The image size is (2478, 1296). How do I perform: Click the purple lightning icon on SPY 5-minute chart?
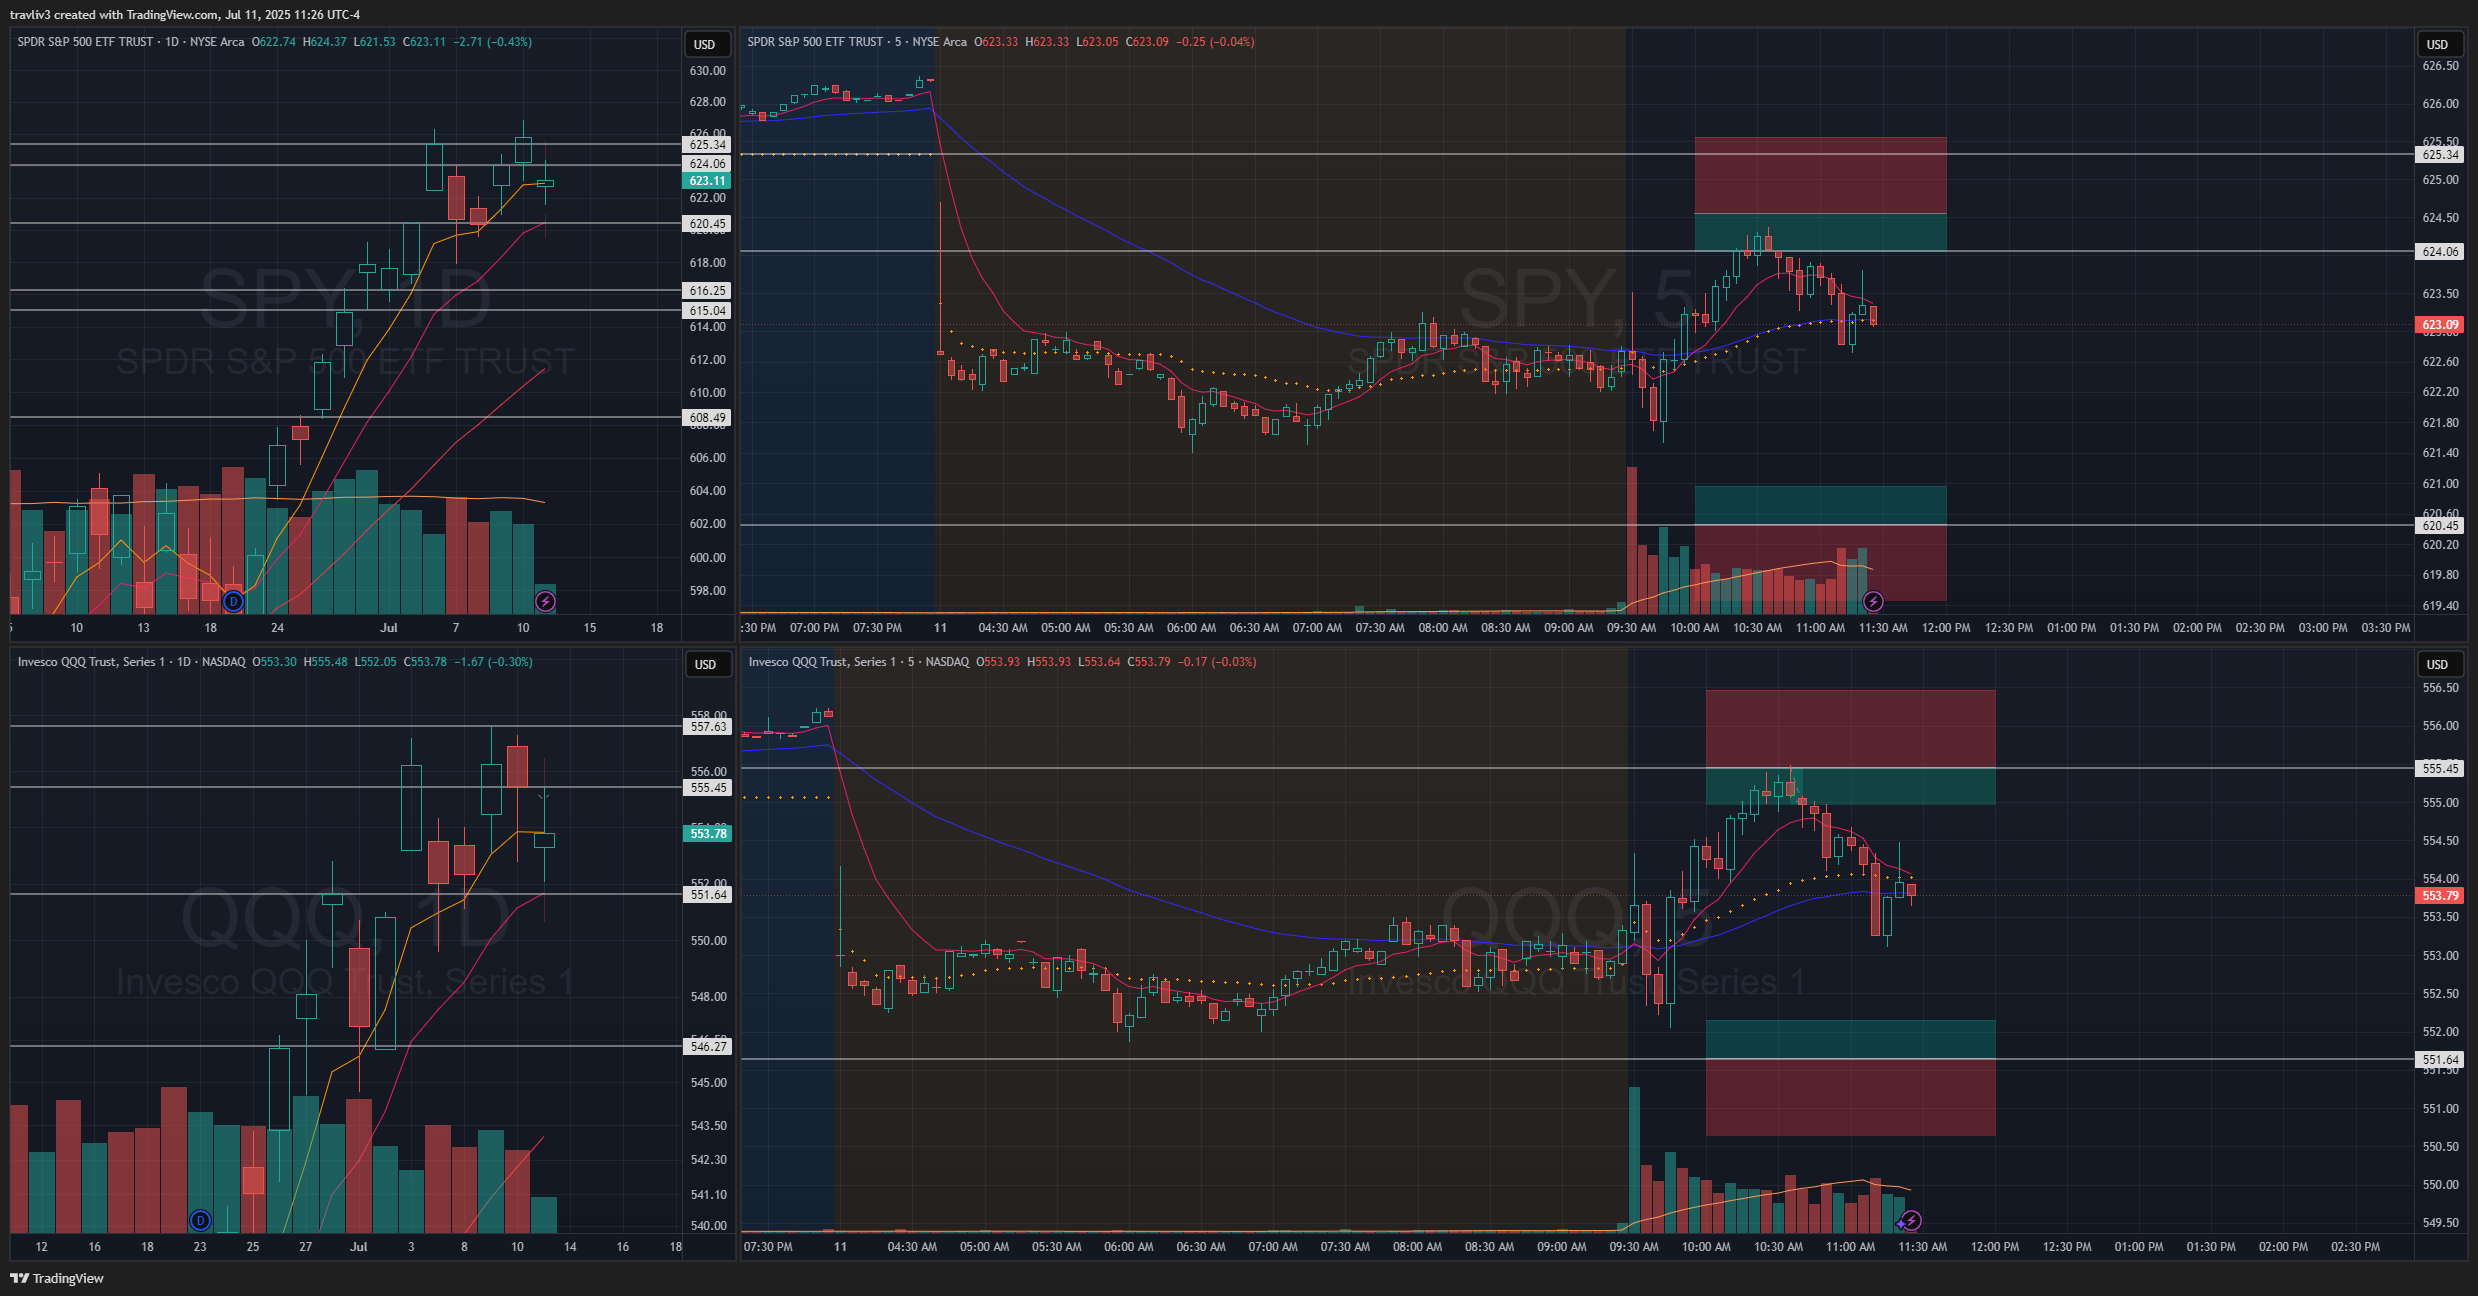[x=1873, y=601]
